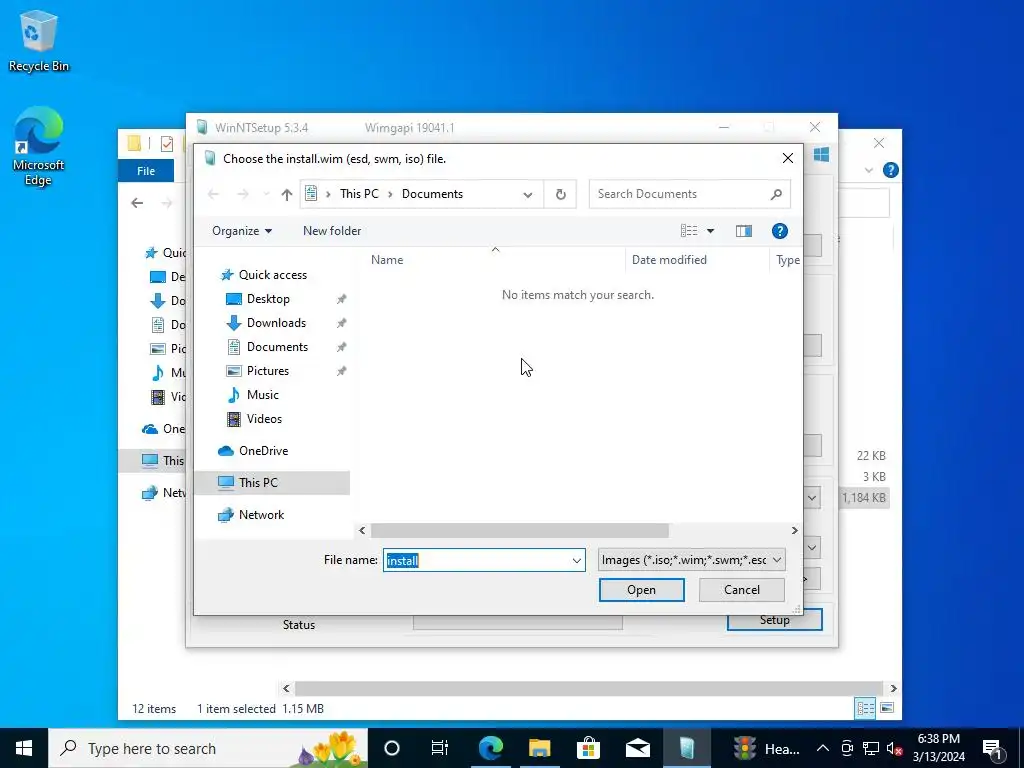Open File Explorer from taskbar

[x=539, y=748]
